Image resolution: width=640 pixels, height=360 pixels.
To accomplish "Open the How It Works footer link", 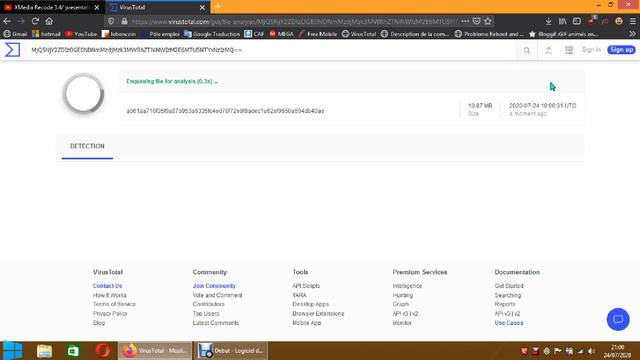I will coord(110,295).
